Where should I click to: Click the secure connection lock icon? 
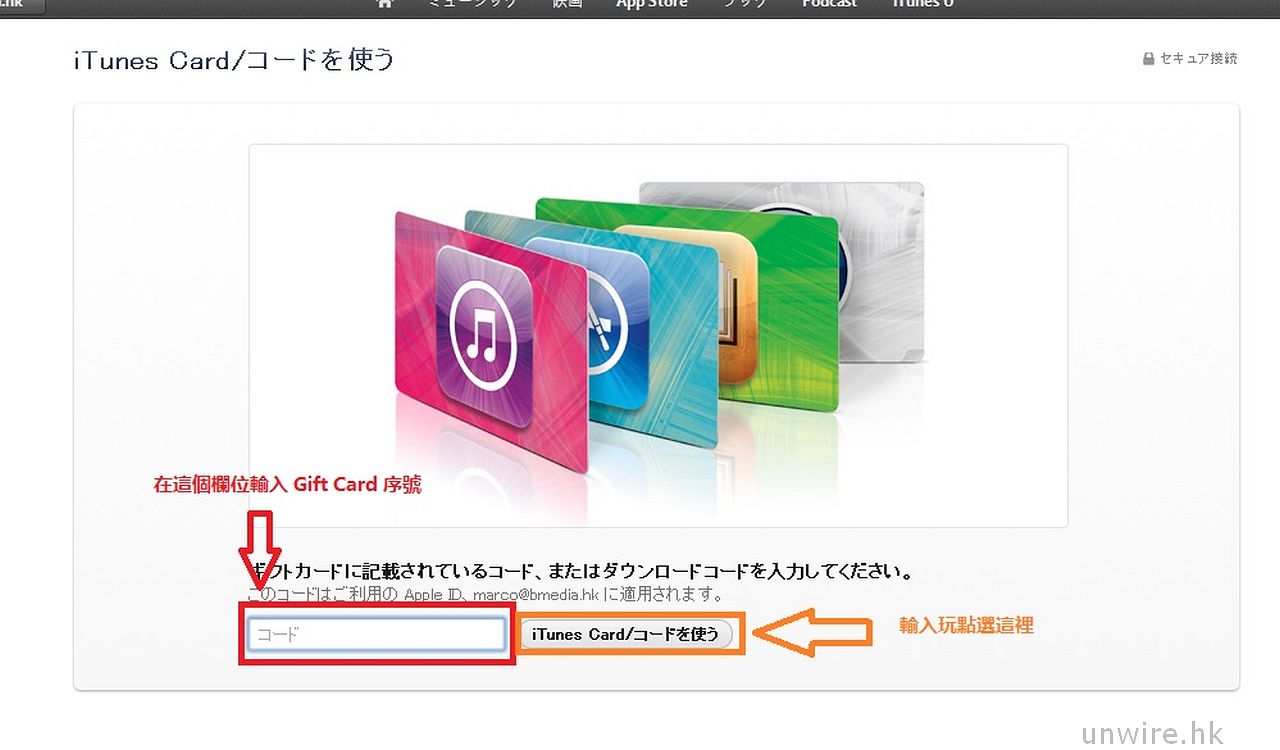pos(1149,59)
